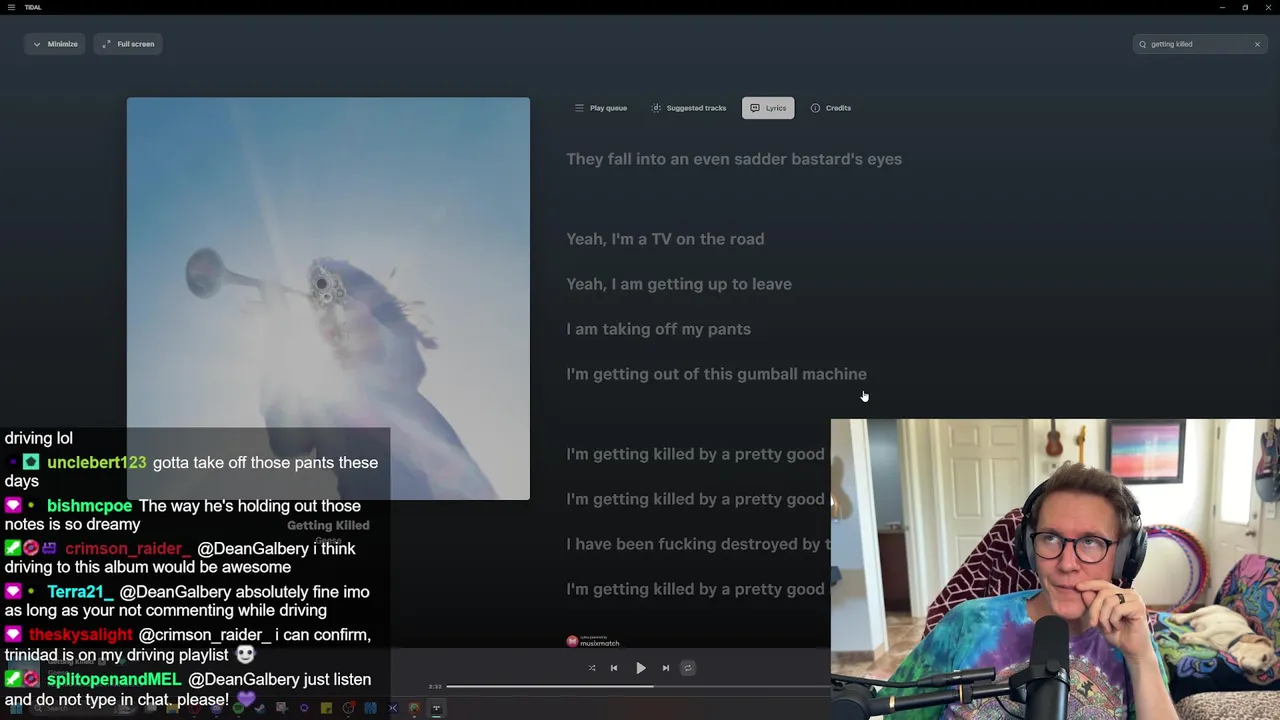Play the current track
The width and height of the screenshot is (1280, 720).
click(640, 668)
